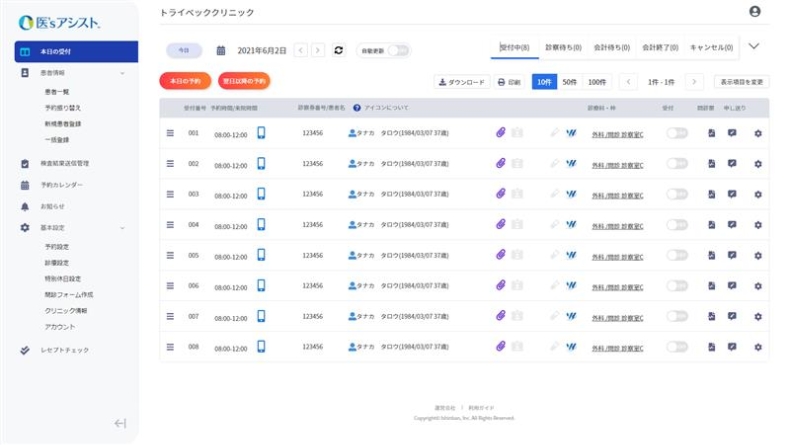Open the user account icon at top right
Screen dimensions: 790x445
coord(754,12)
